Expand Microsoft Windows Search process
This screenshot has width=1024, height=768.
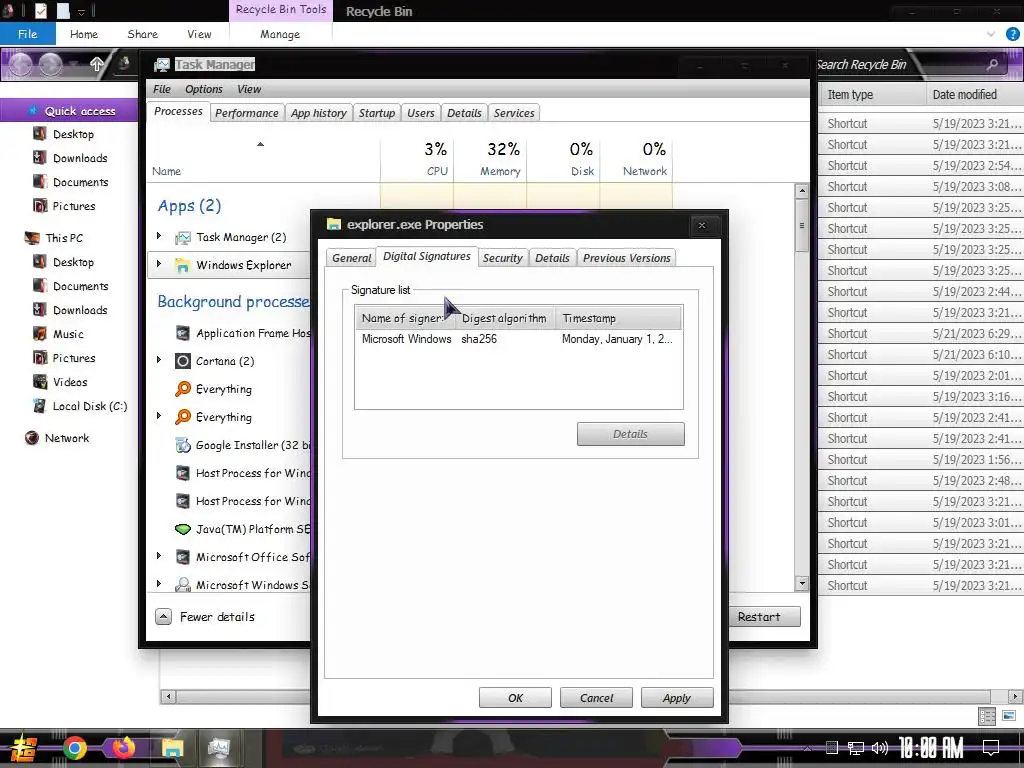coord(159,584)
